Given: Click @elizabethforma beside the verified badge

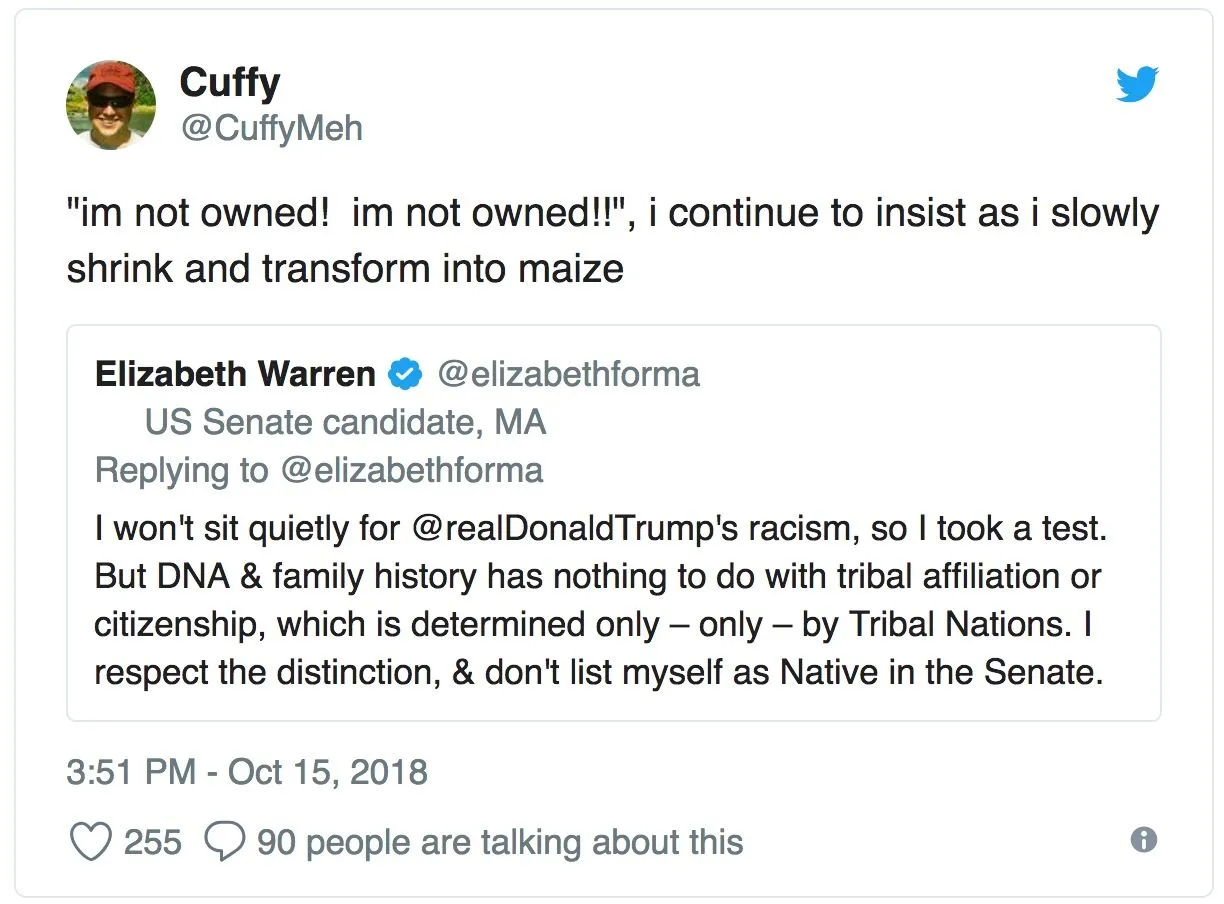Looking at the screenshot, I should point(568,375).
